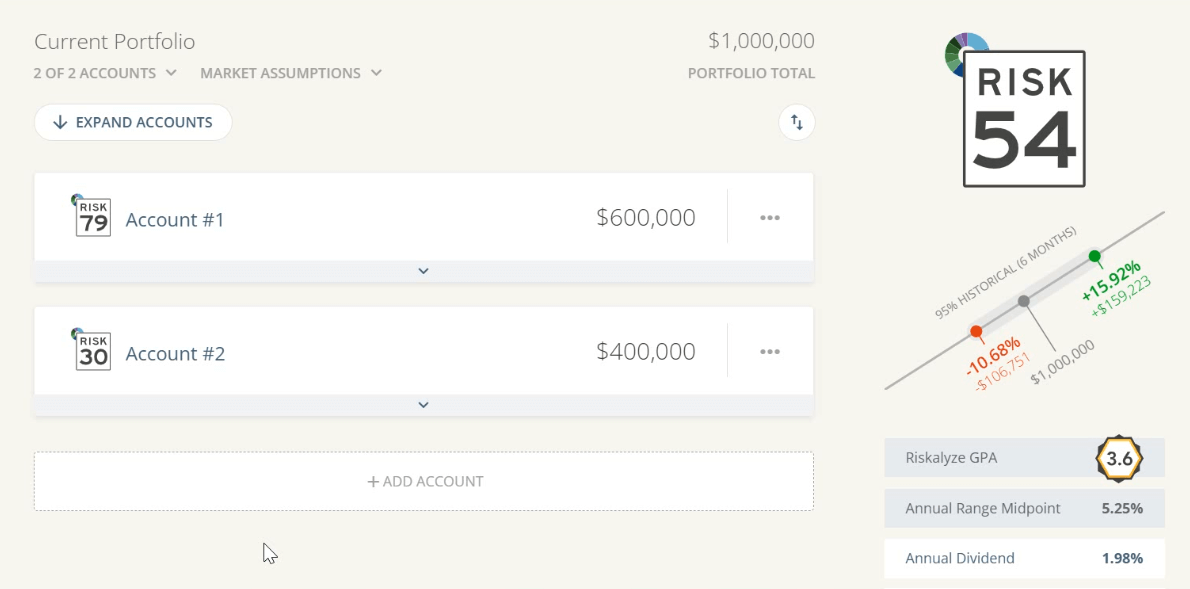1190x589 pixels.
Task: Open the three-dot menu for Account #1
Action: (769, 218)
